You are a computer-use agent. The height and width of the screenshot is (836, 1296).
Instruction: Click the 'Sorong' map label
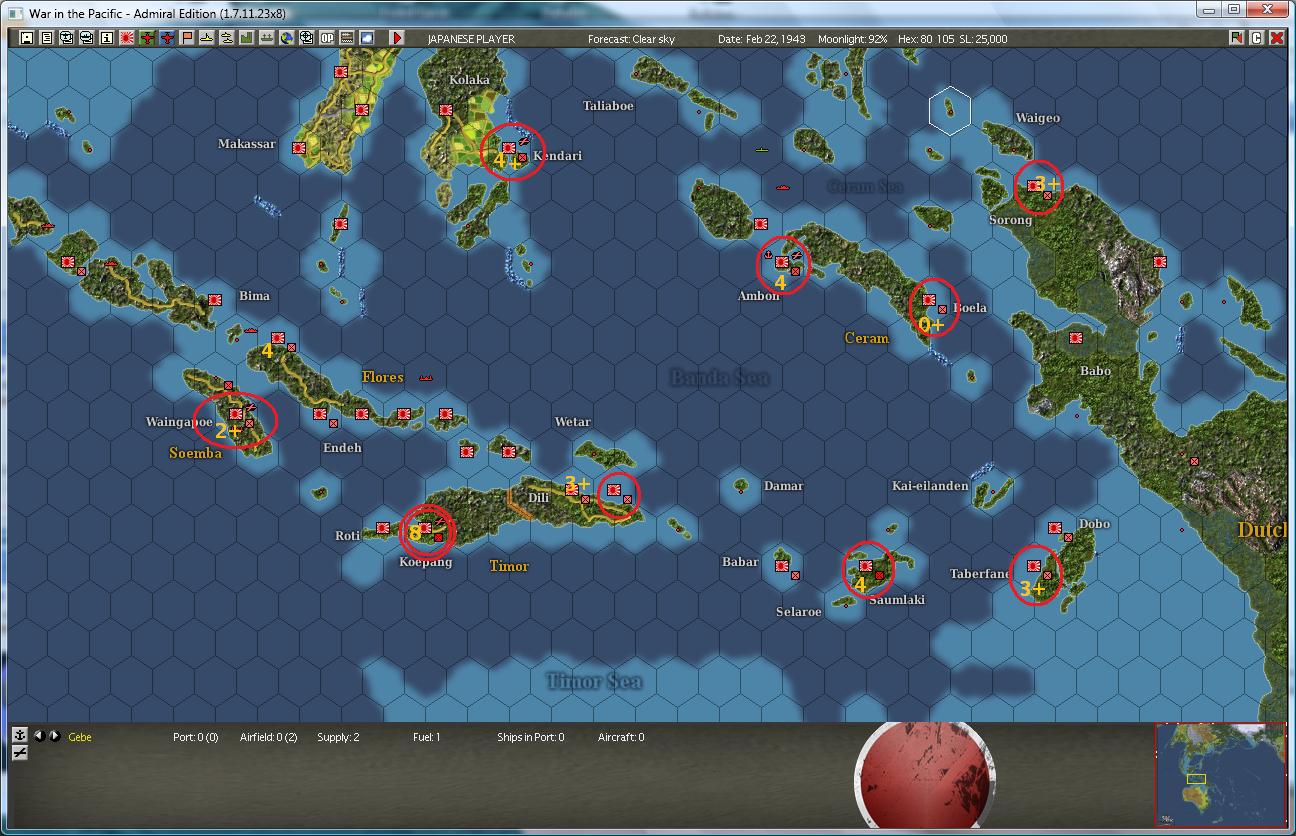1010,220
